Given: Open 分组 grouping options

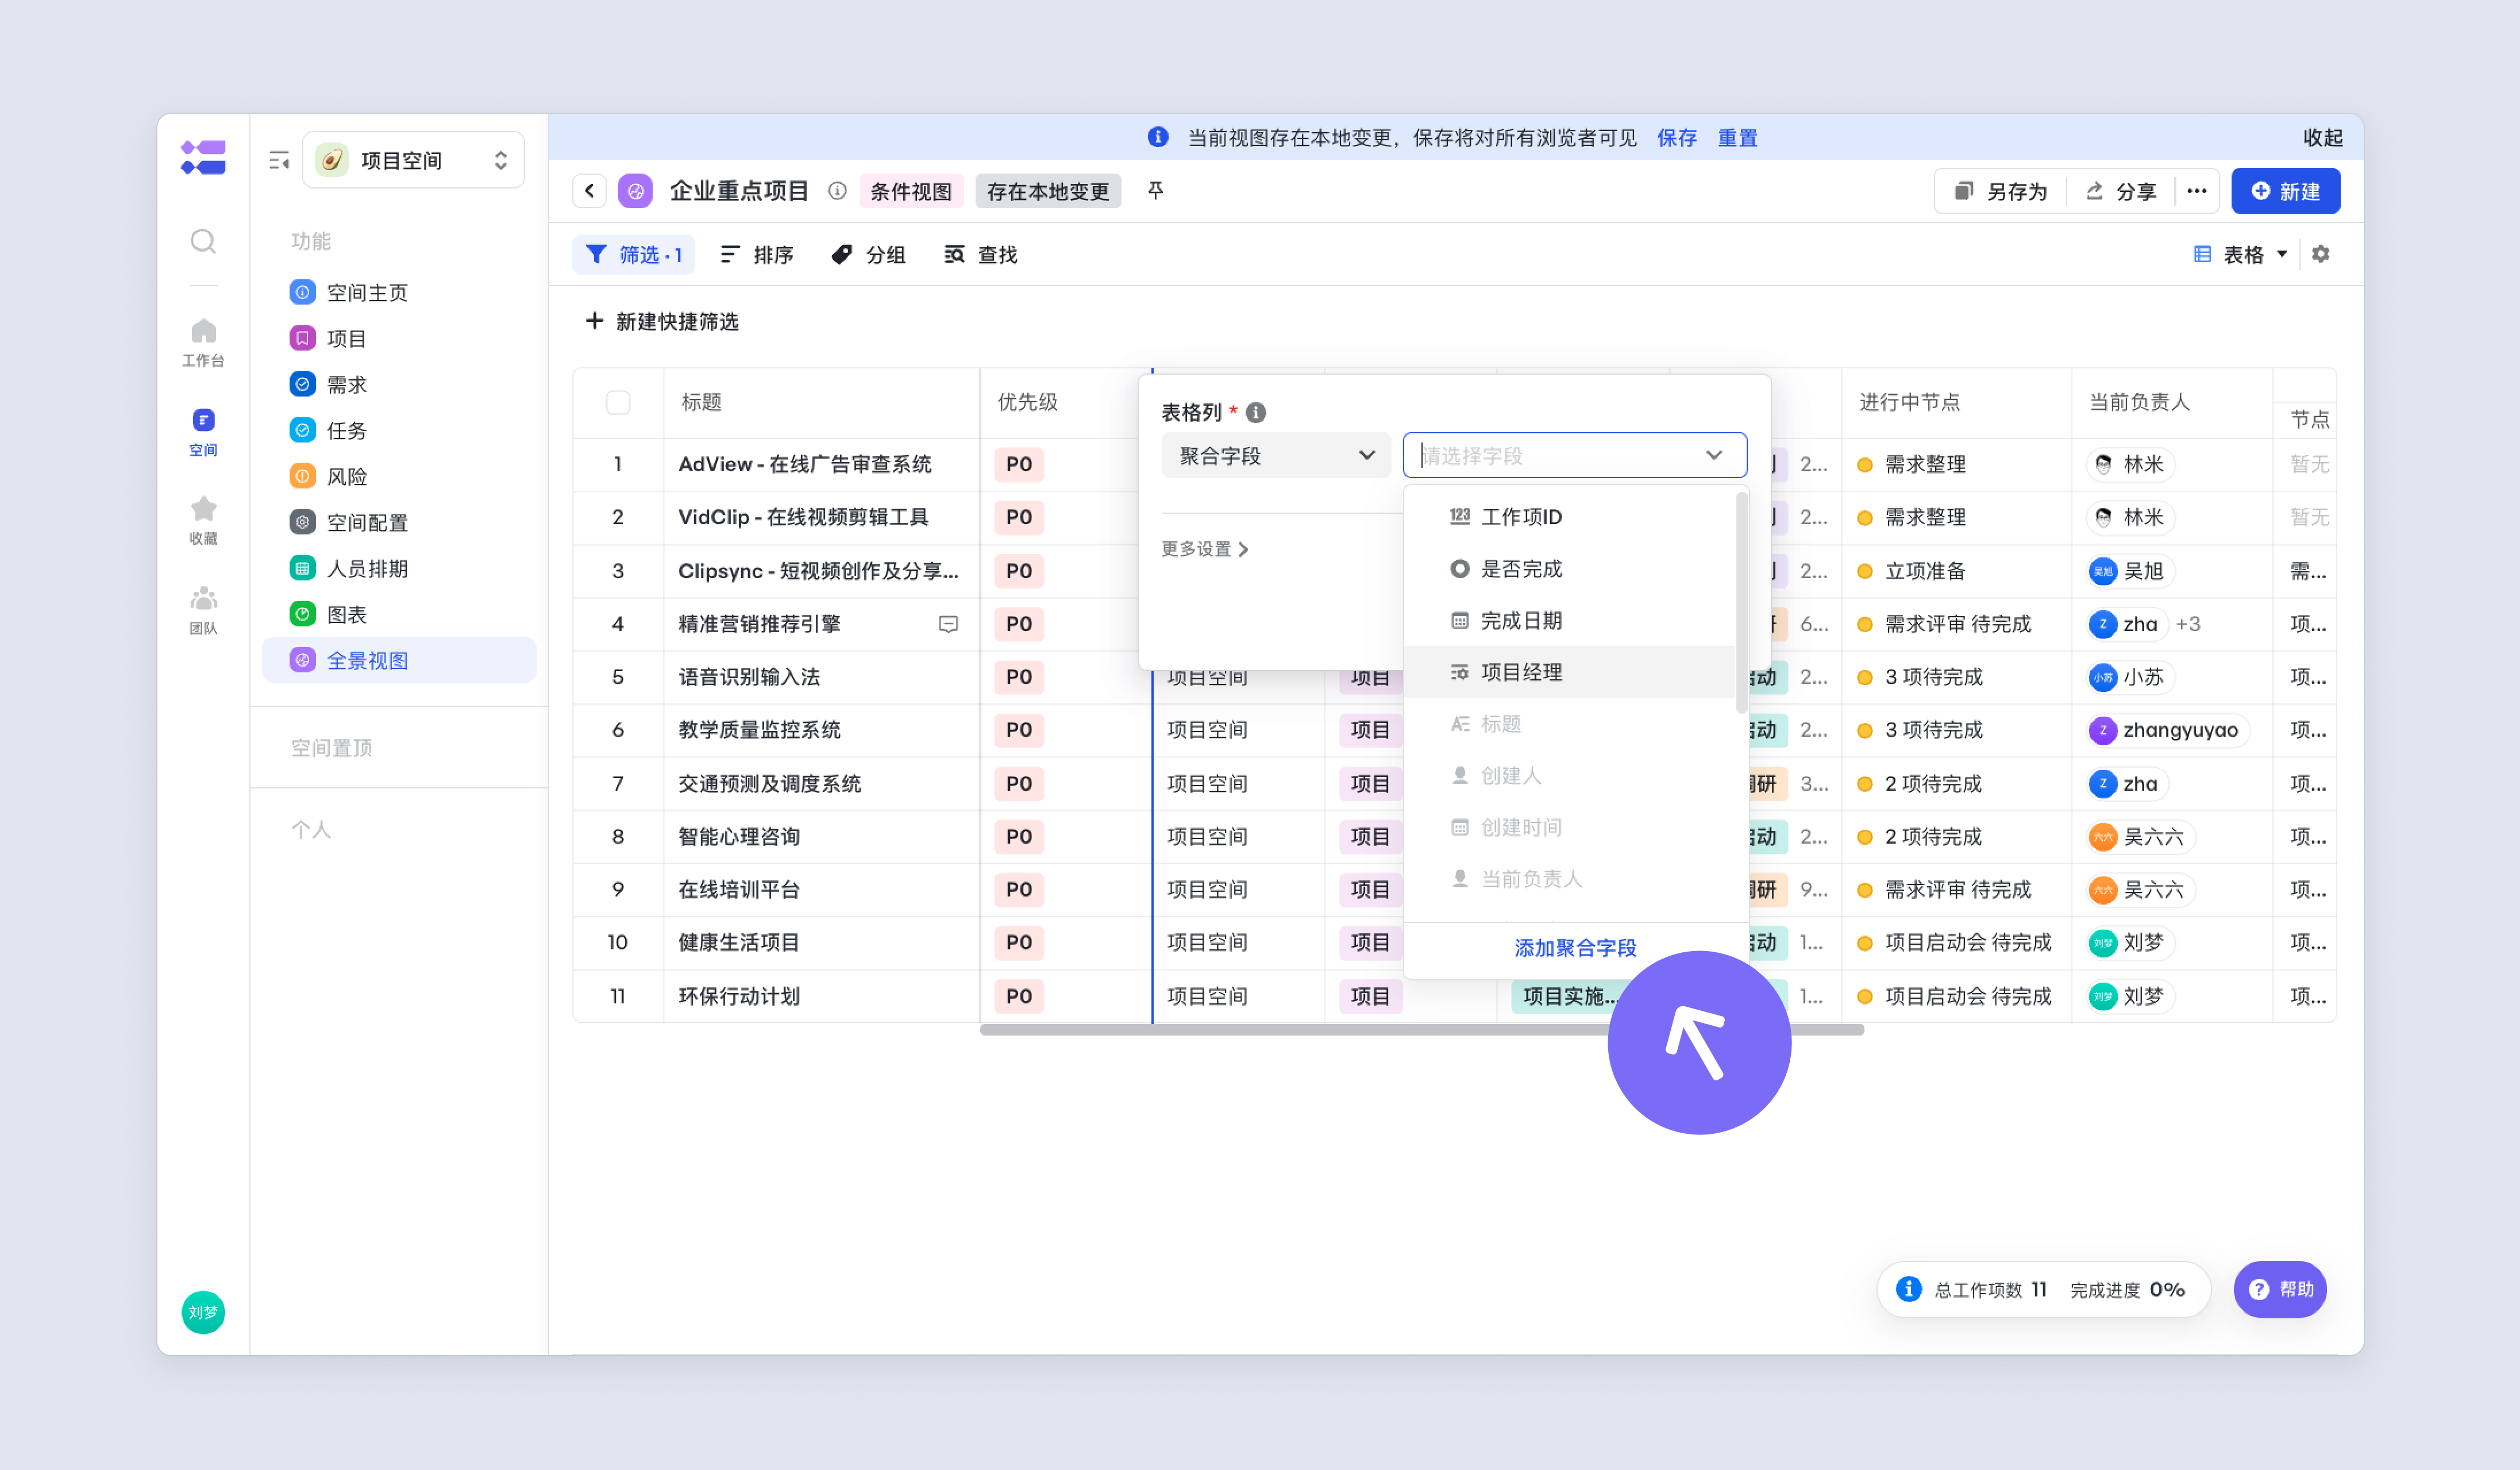Looking at the screenshot, I should coord(868,255).
